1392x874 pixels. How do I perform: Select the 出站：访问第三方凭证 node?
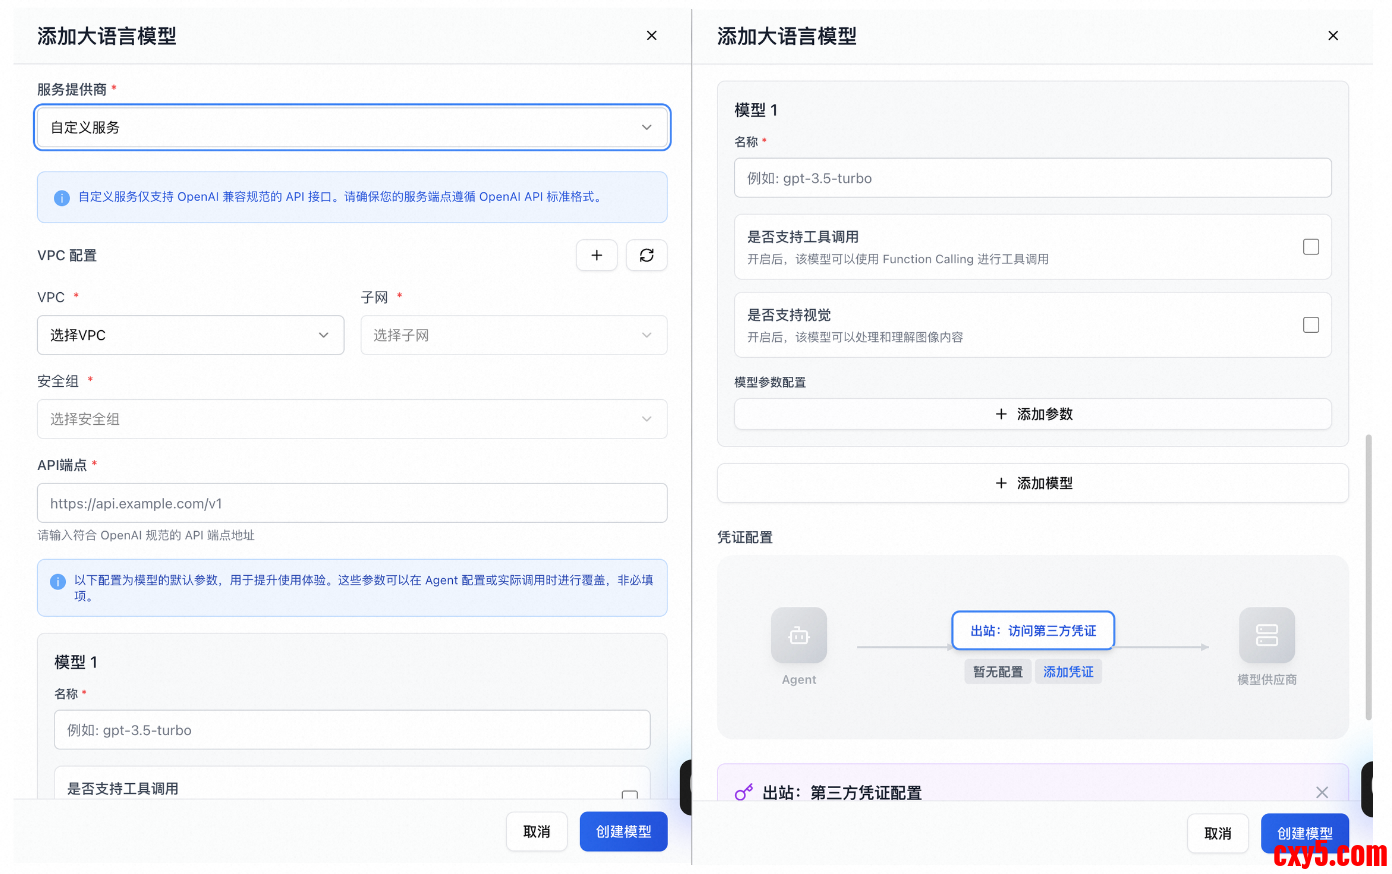1032,631
